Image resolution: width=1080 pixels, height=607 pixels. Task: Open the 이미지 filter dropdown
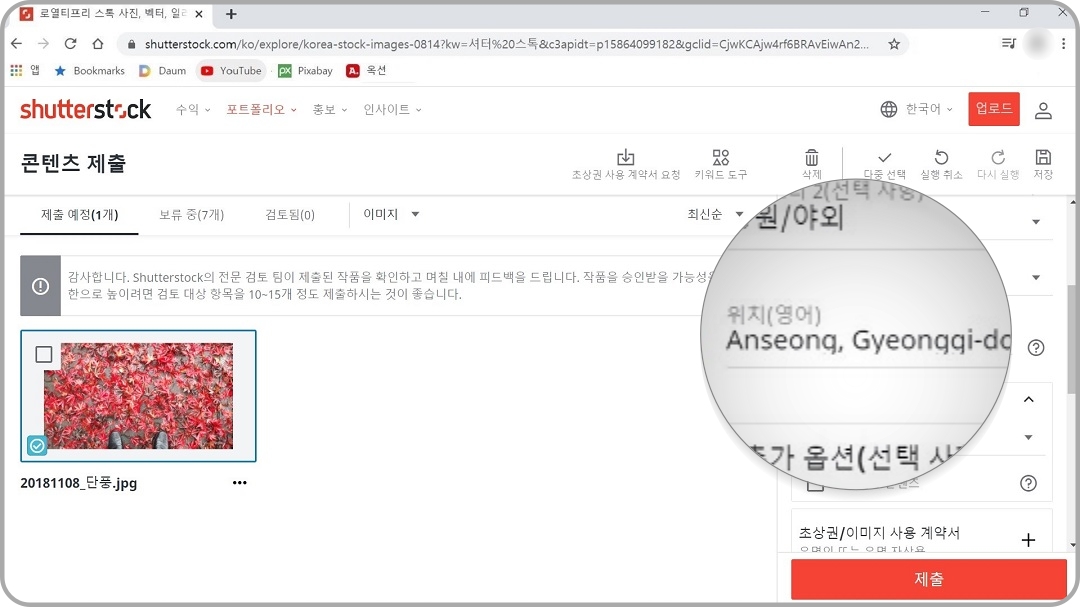[390, 213]
